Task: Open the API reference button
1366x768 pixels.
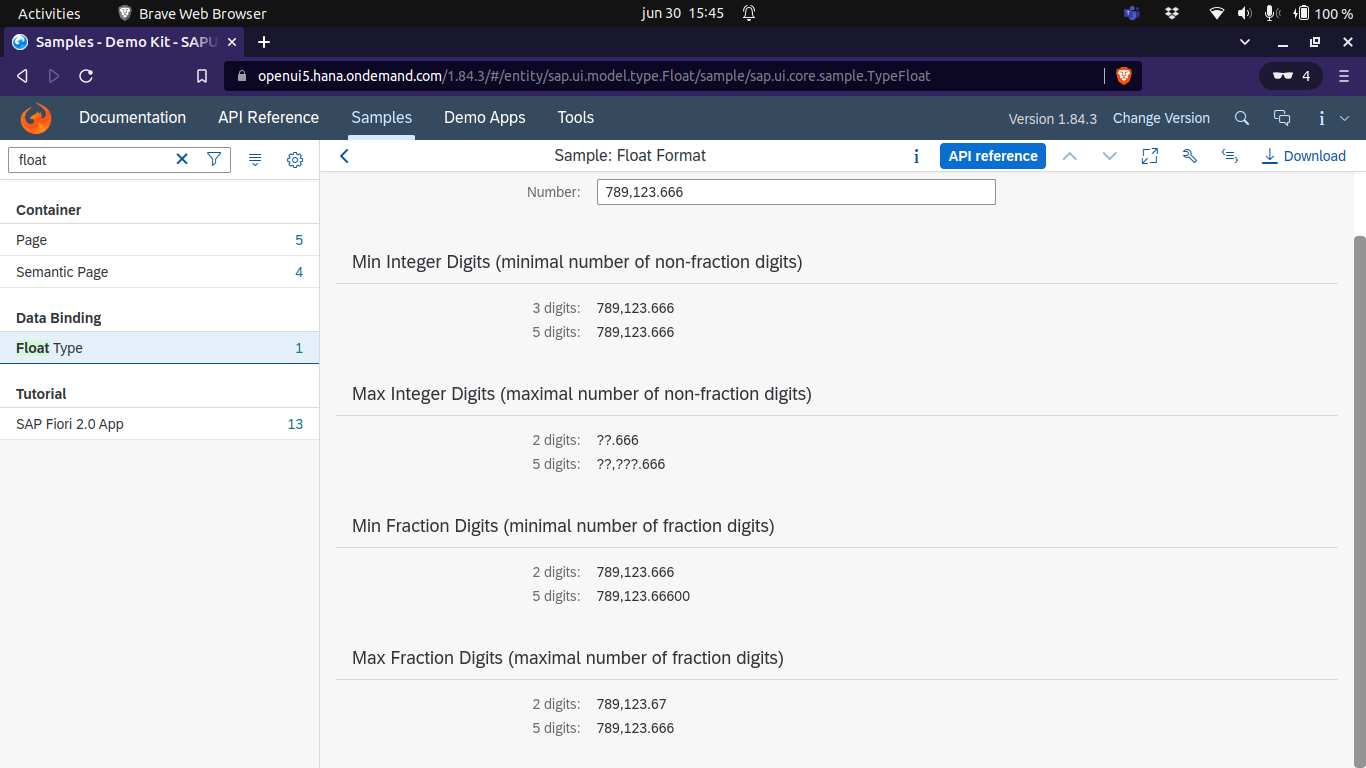Action: tap(992, 156)
